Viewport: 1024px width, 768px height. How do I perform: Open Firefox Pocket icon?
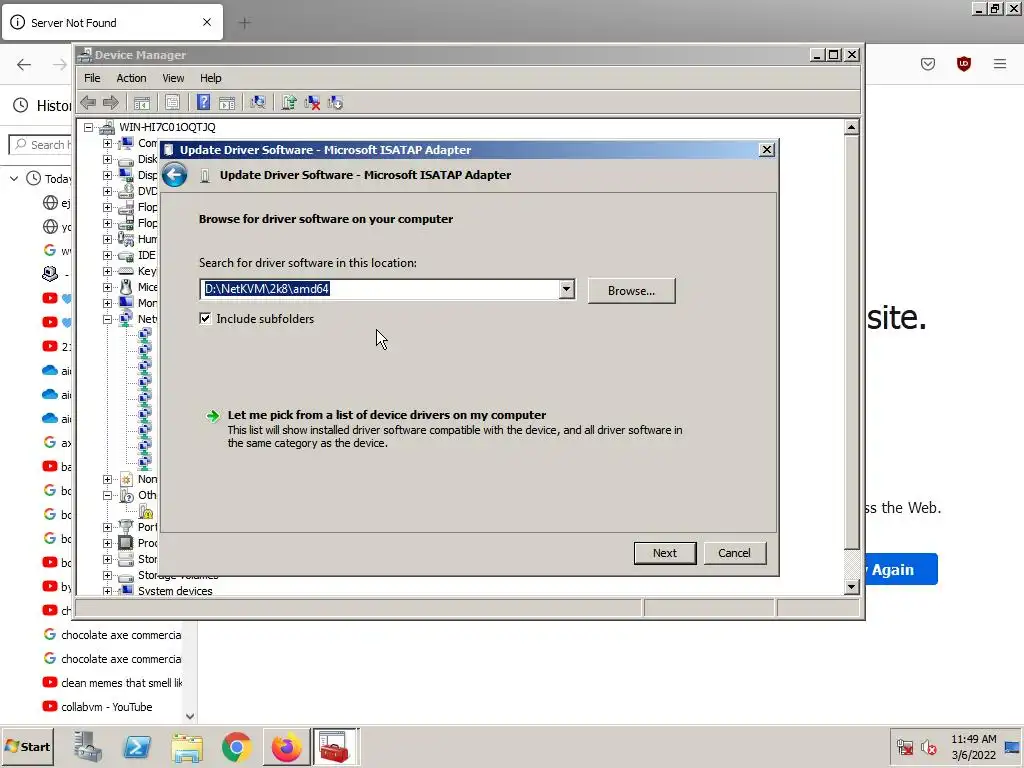tap(928, 64)
